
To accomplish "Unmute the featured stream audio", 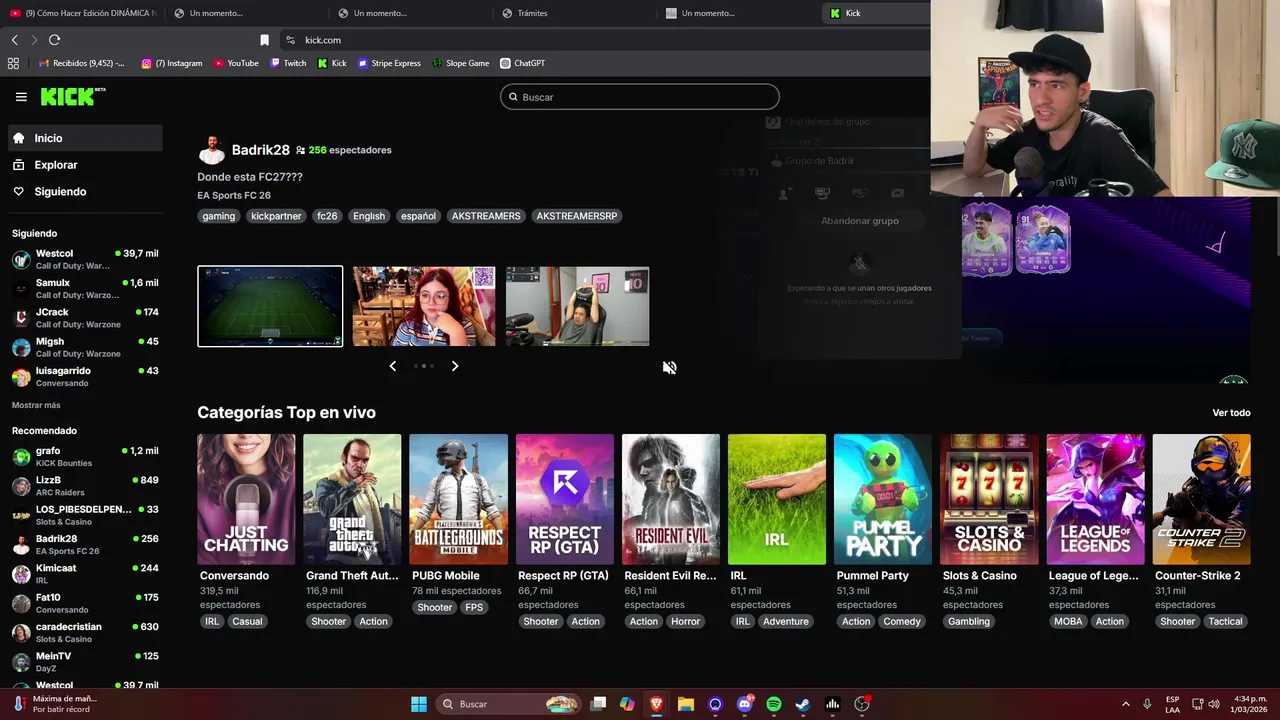I will click(x=669, y=367).
